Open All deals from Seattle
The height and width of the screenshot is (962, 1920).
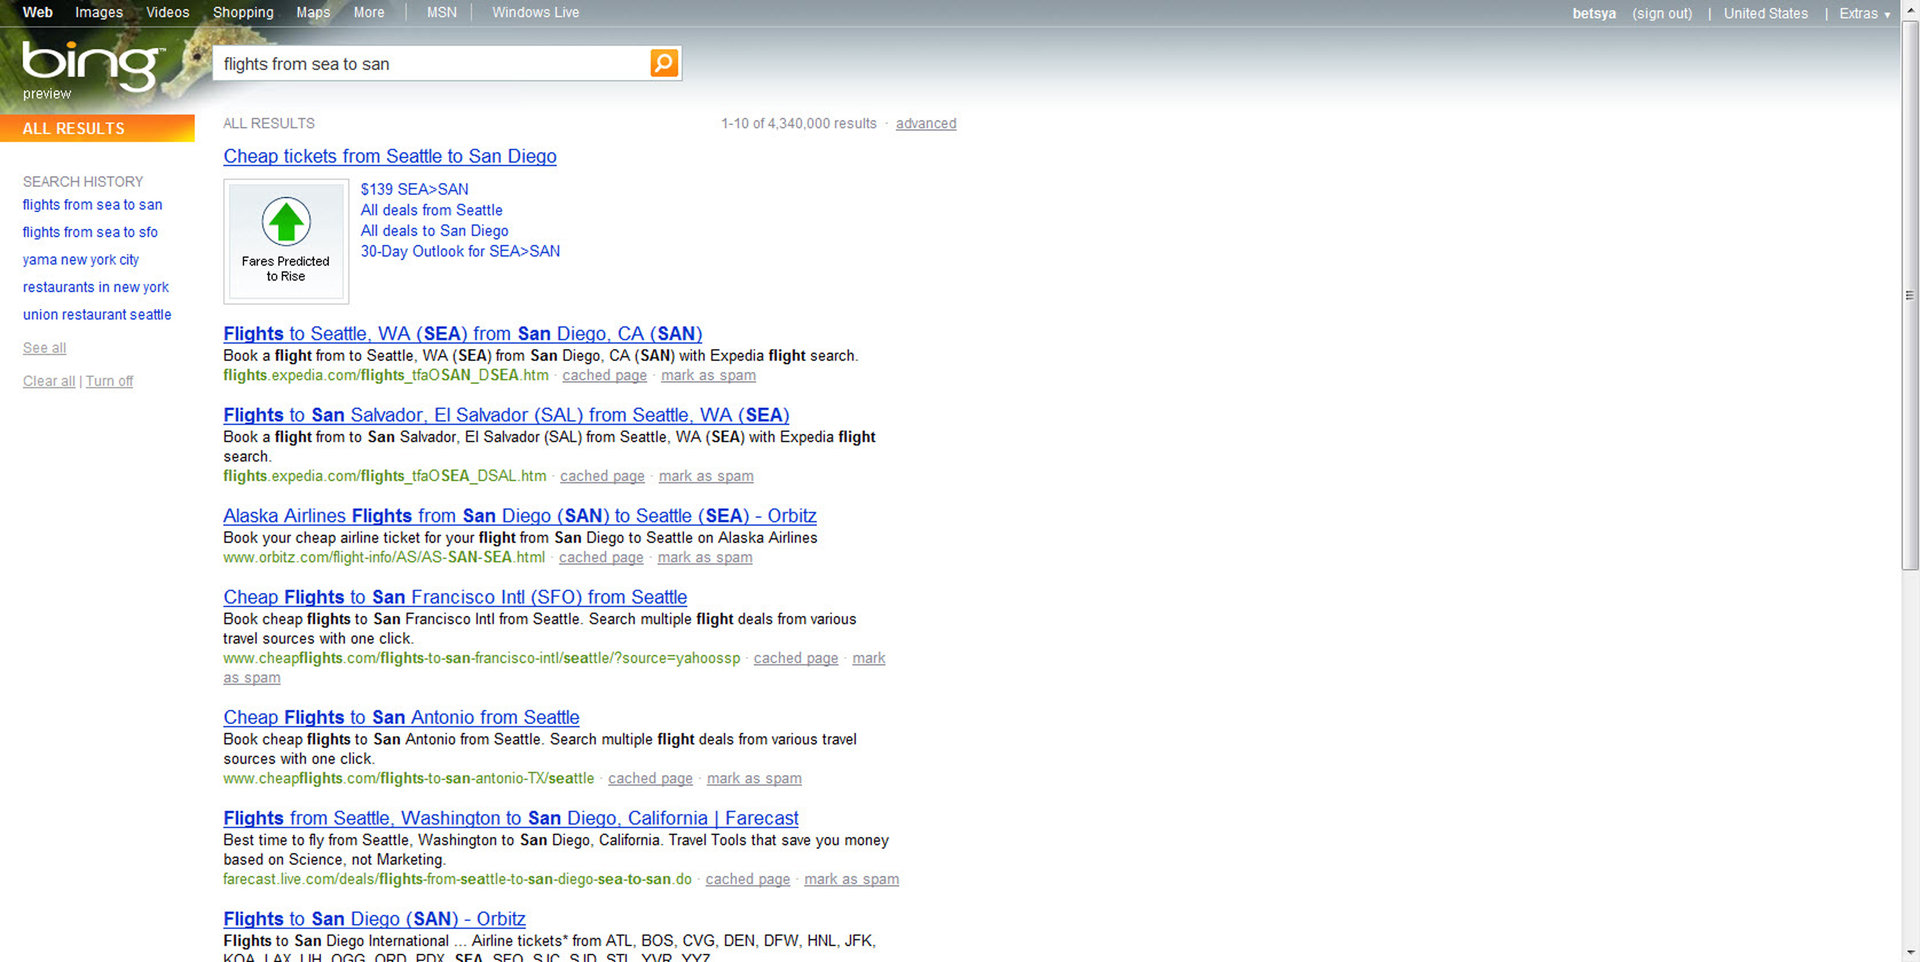(432, 210)
